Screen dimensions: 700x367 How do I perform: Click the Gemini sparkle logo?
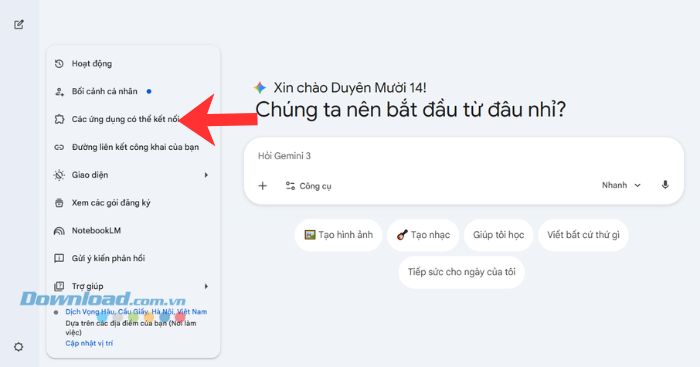[x=260, y=88]
